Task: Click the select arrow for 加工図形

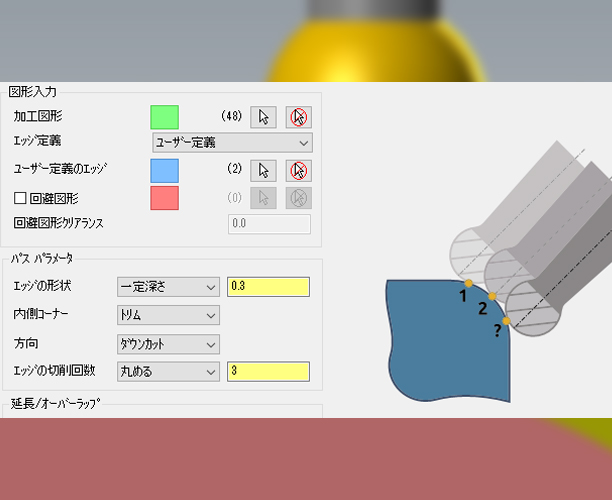Action: click(x=263, y=116)
